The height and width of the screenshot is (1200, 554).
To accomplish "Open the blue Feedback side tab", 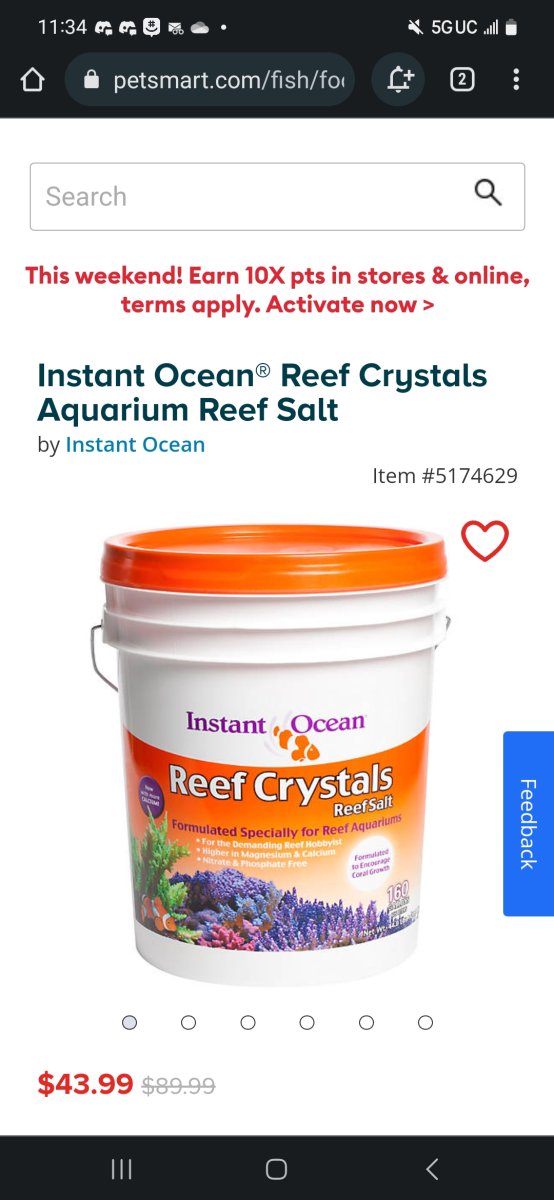I will 528,824.
